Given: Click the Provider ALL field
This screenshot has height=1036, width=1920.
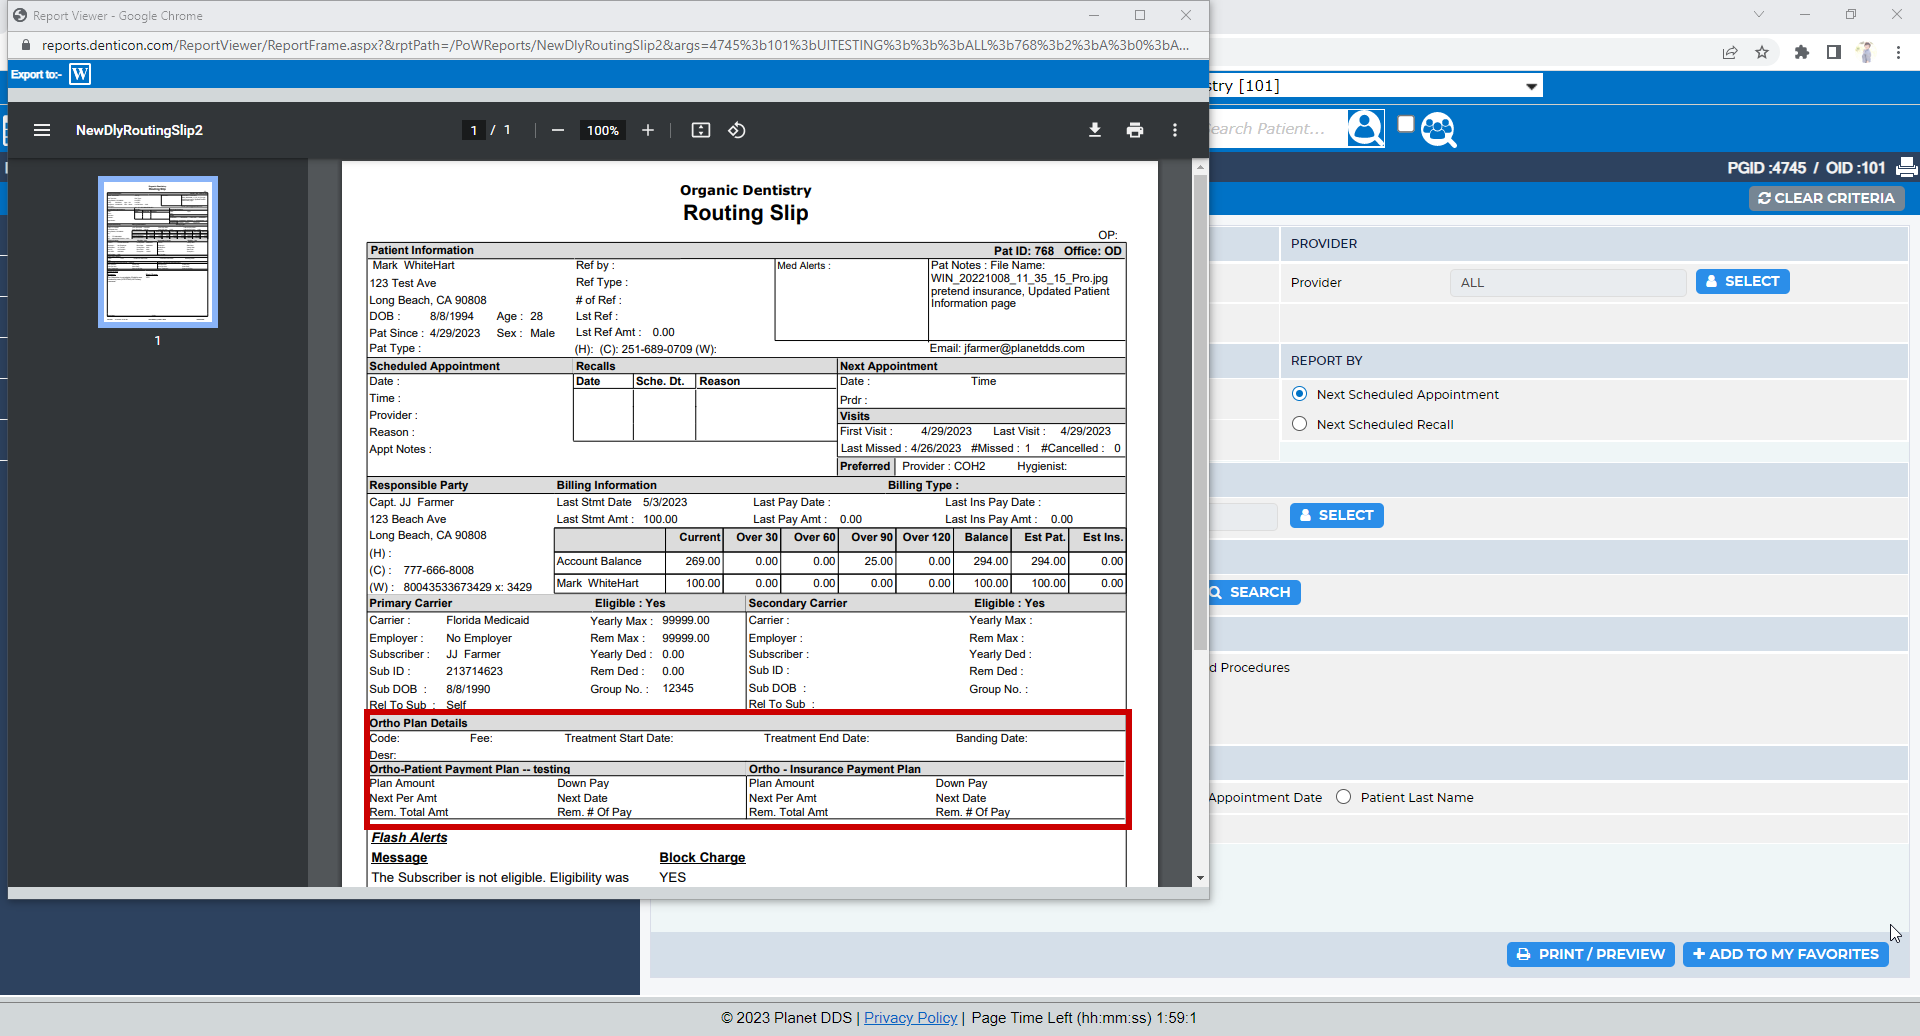Looking at the screenshot, I should [1567, 283].
